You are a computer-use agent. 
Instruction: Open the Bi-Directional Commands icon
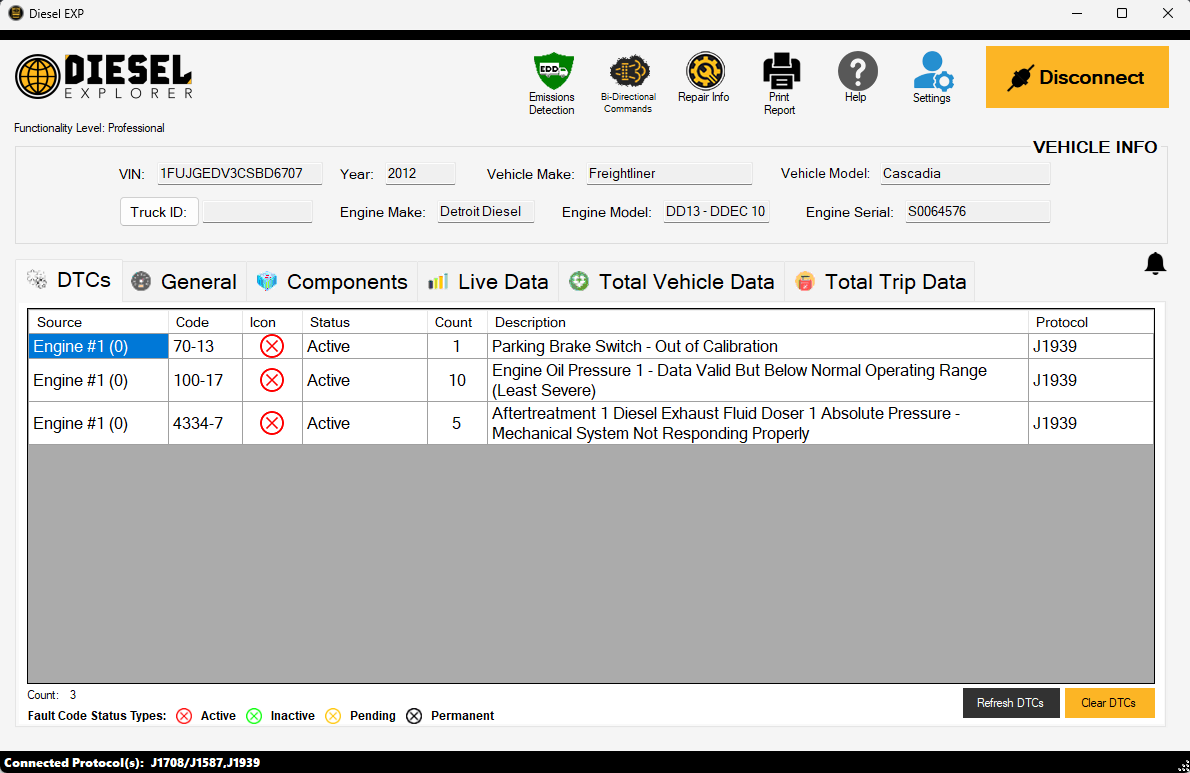point(628,72)
